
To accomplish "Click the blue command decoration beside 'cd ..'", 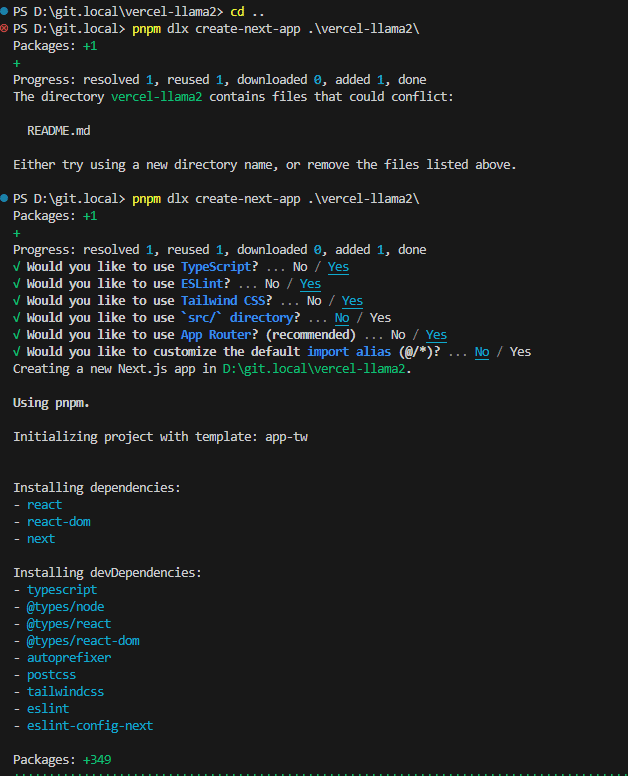I will (x=4, y=11).
